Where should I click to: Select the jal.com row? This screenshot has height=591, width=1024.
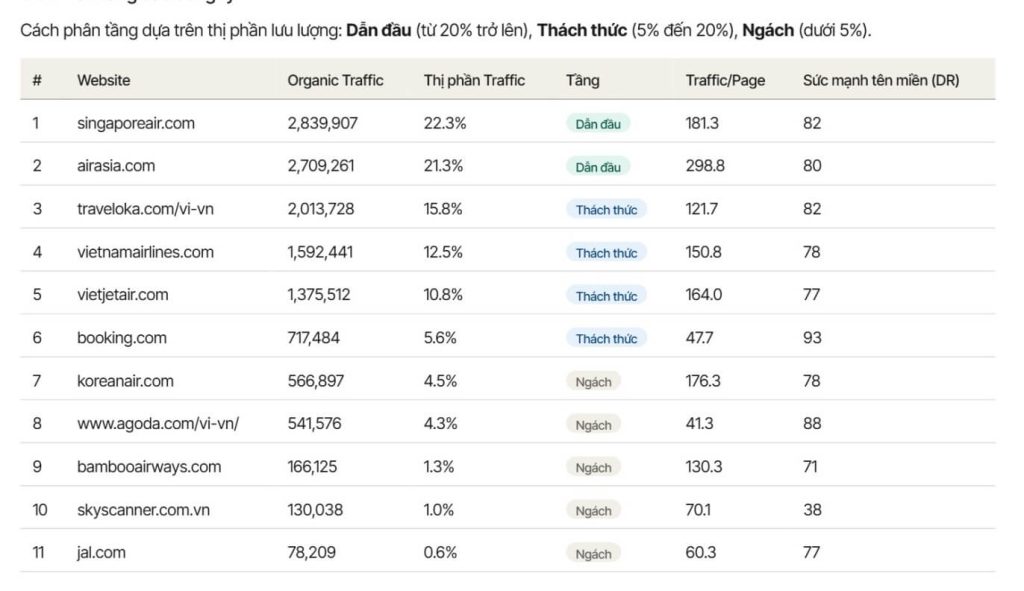click(x=507, y=552)
